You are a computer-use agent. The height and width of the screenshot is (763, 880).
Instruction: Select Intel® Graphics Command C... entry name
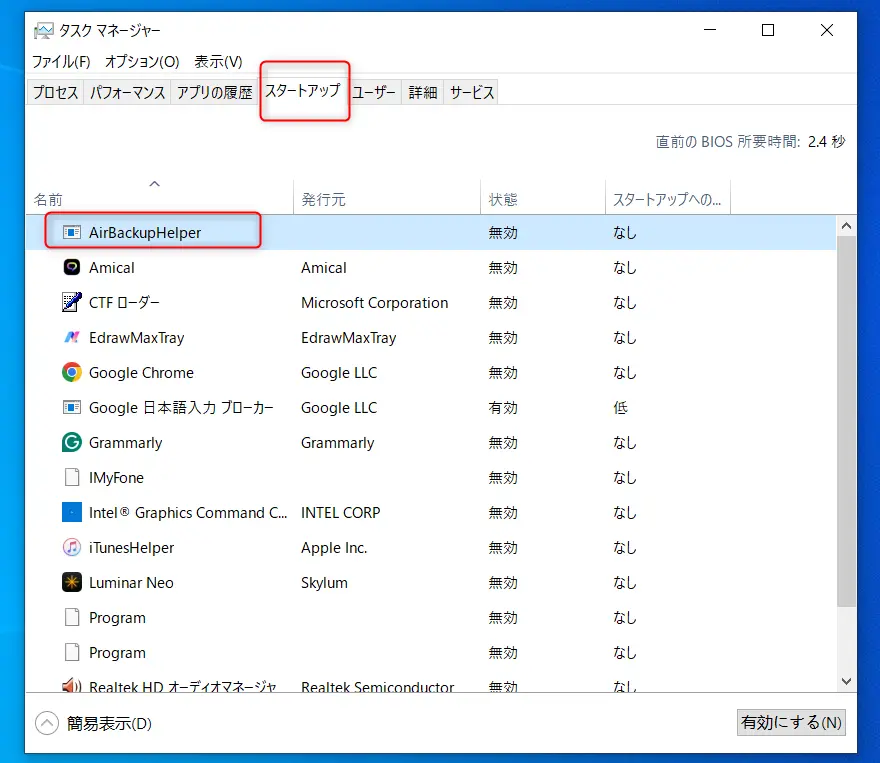[188, 512]
